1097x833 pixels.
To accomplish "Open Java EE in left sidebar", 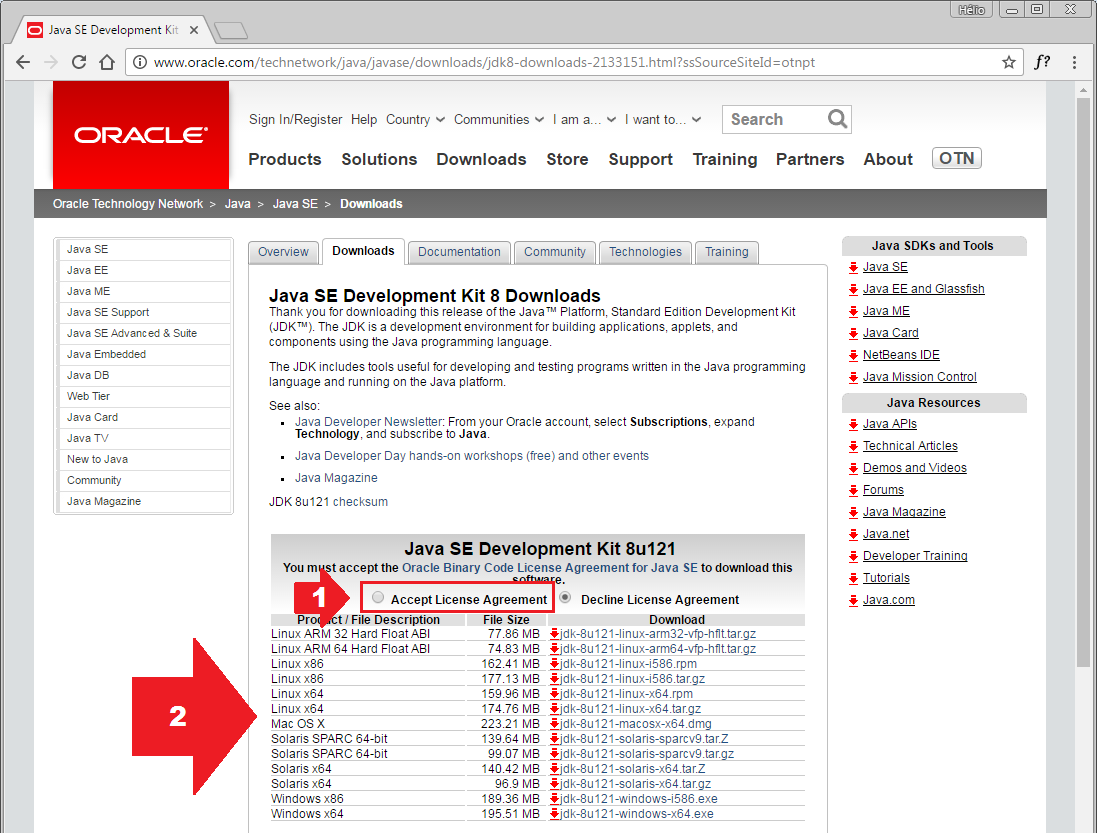I will pyautogui.click(x=143, y=270).
